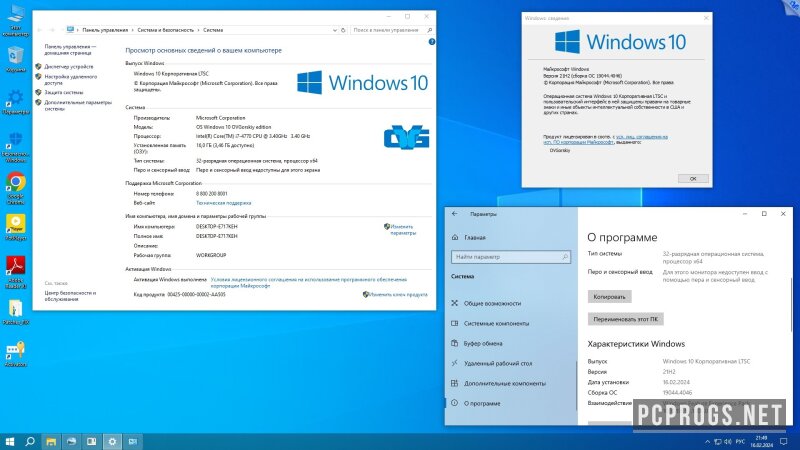Click Изменить ключ продукта link
Image resolution: width=800 pixels, height=450 pixels.
click(x=398, y=294)
